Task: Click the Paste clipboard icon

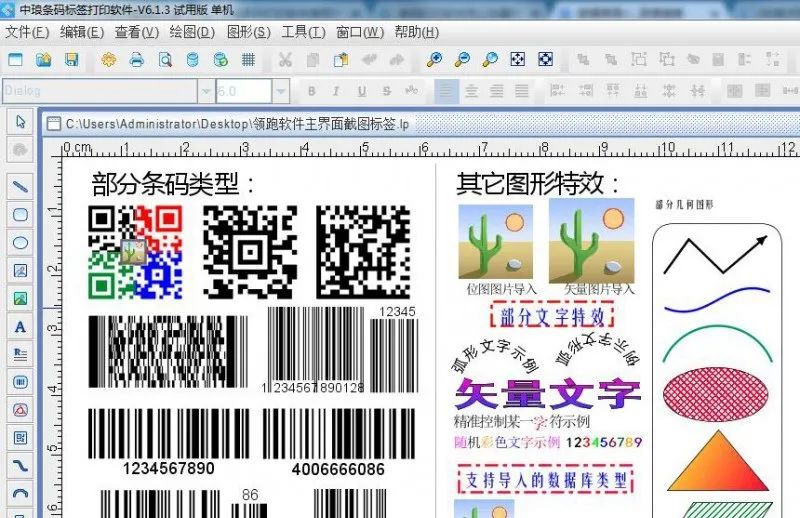Action: coord(340,60)
